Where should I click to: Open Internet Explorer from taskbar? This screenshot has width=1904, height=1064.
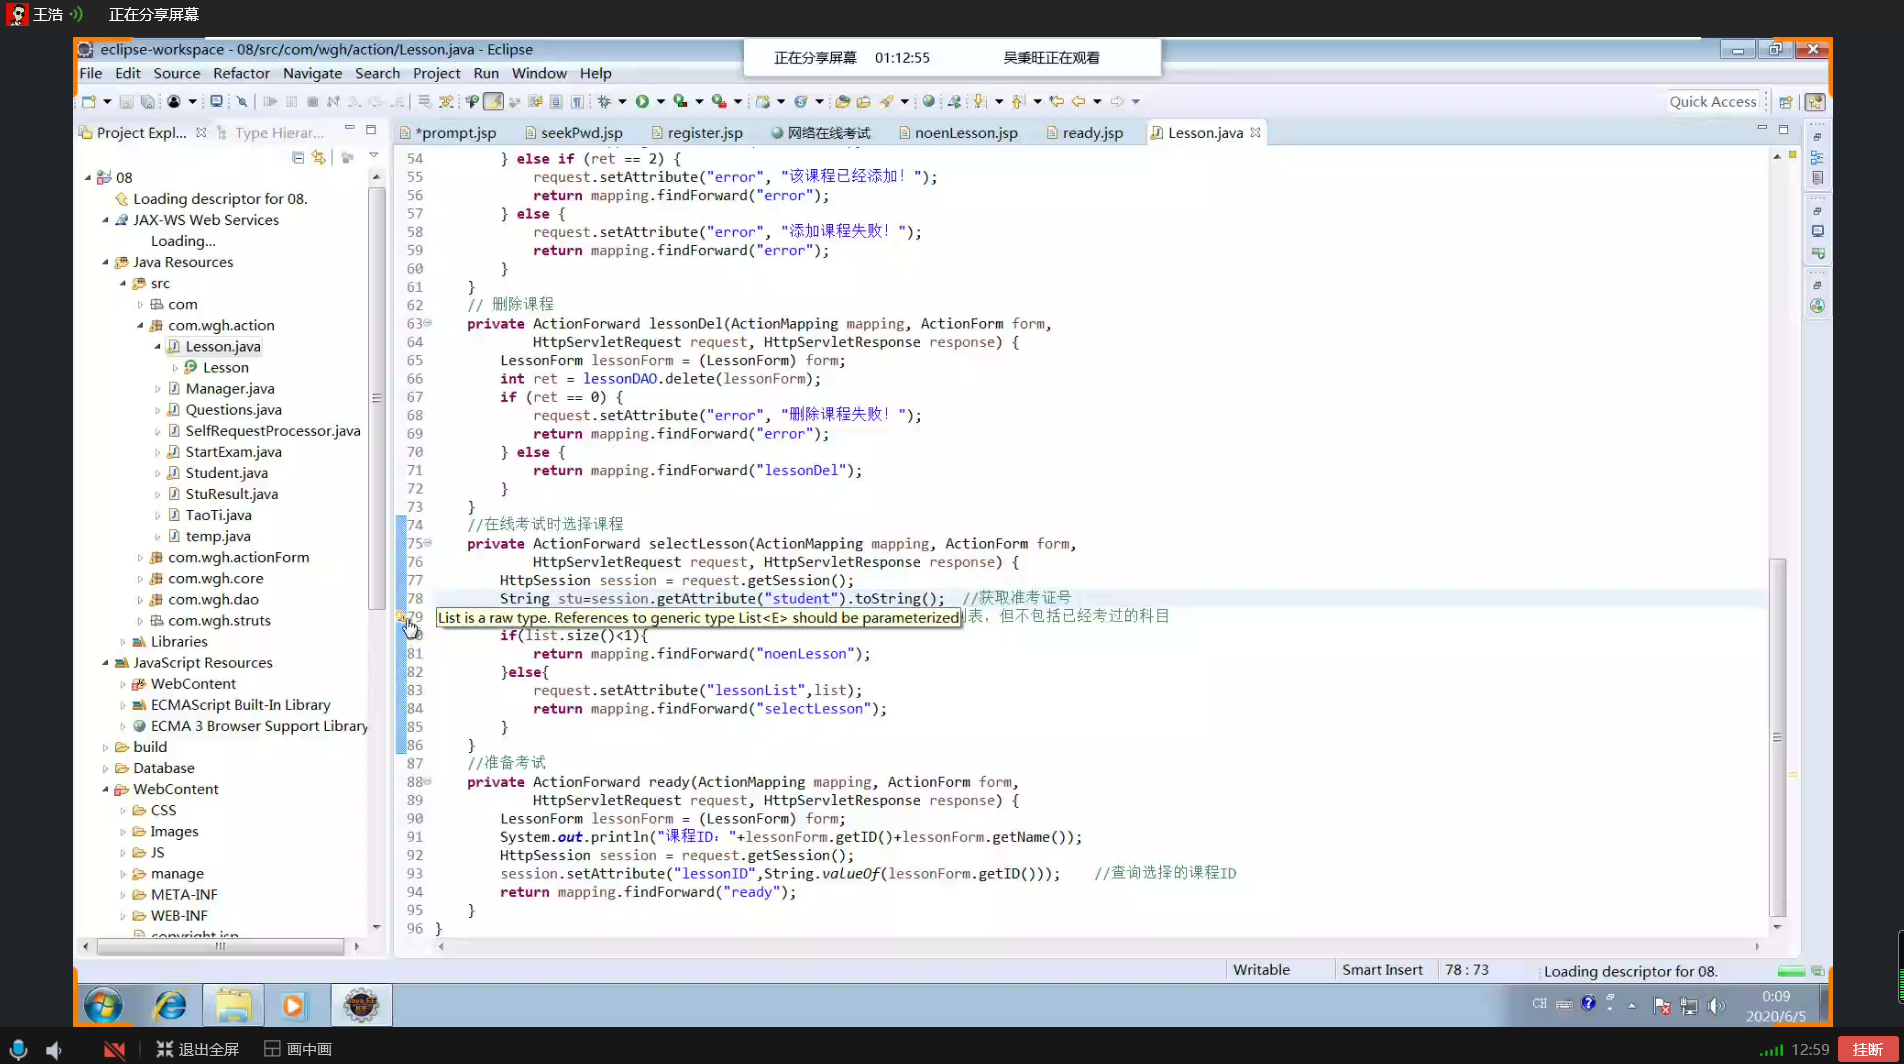[170, 1005]
